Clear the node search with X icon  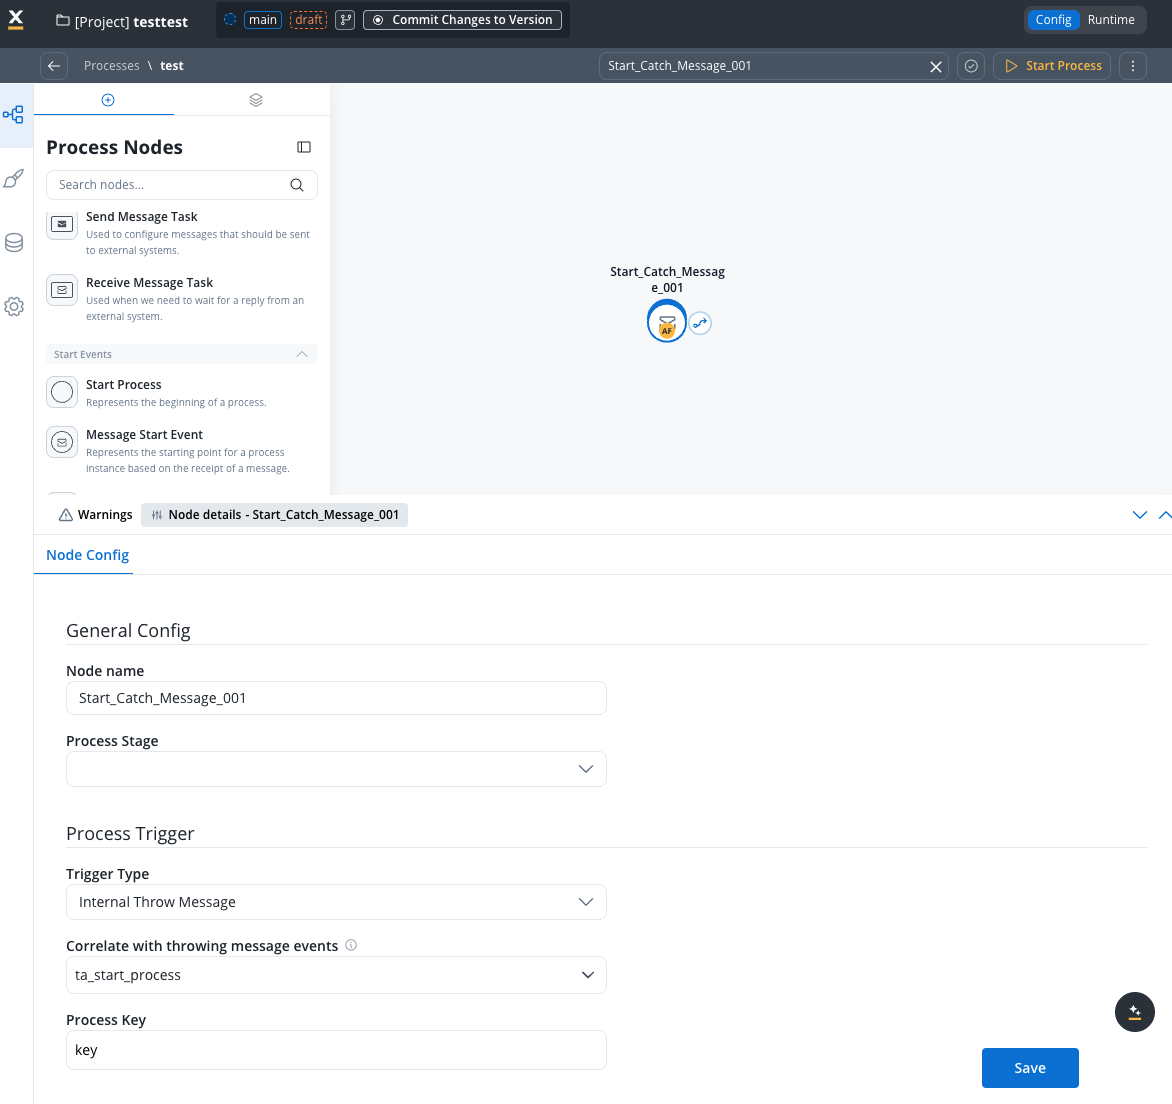tap(936, 66)
